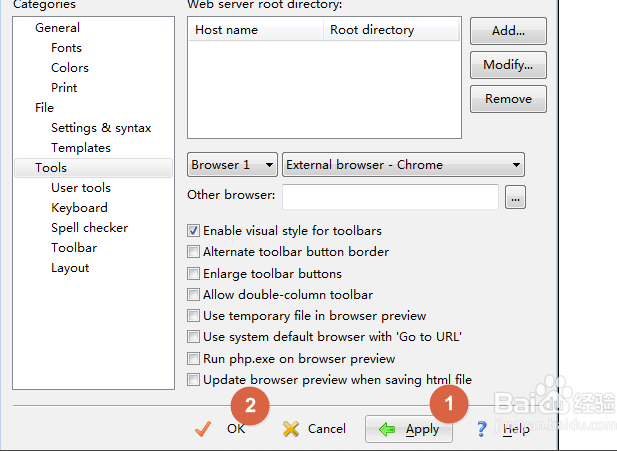Click the 'Remove' button
This screenshot has width=617, height=451.
(508, 99)
